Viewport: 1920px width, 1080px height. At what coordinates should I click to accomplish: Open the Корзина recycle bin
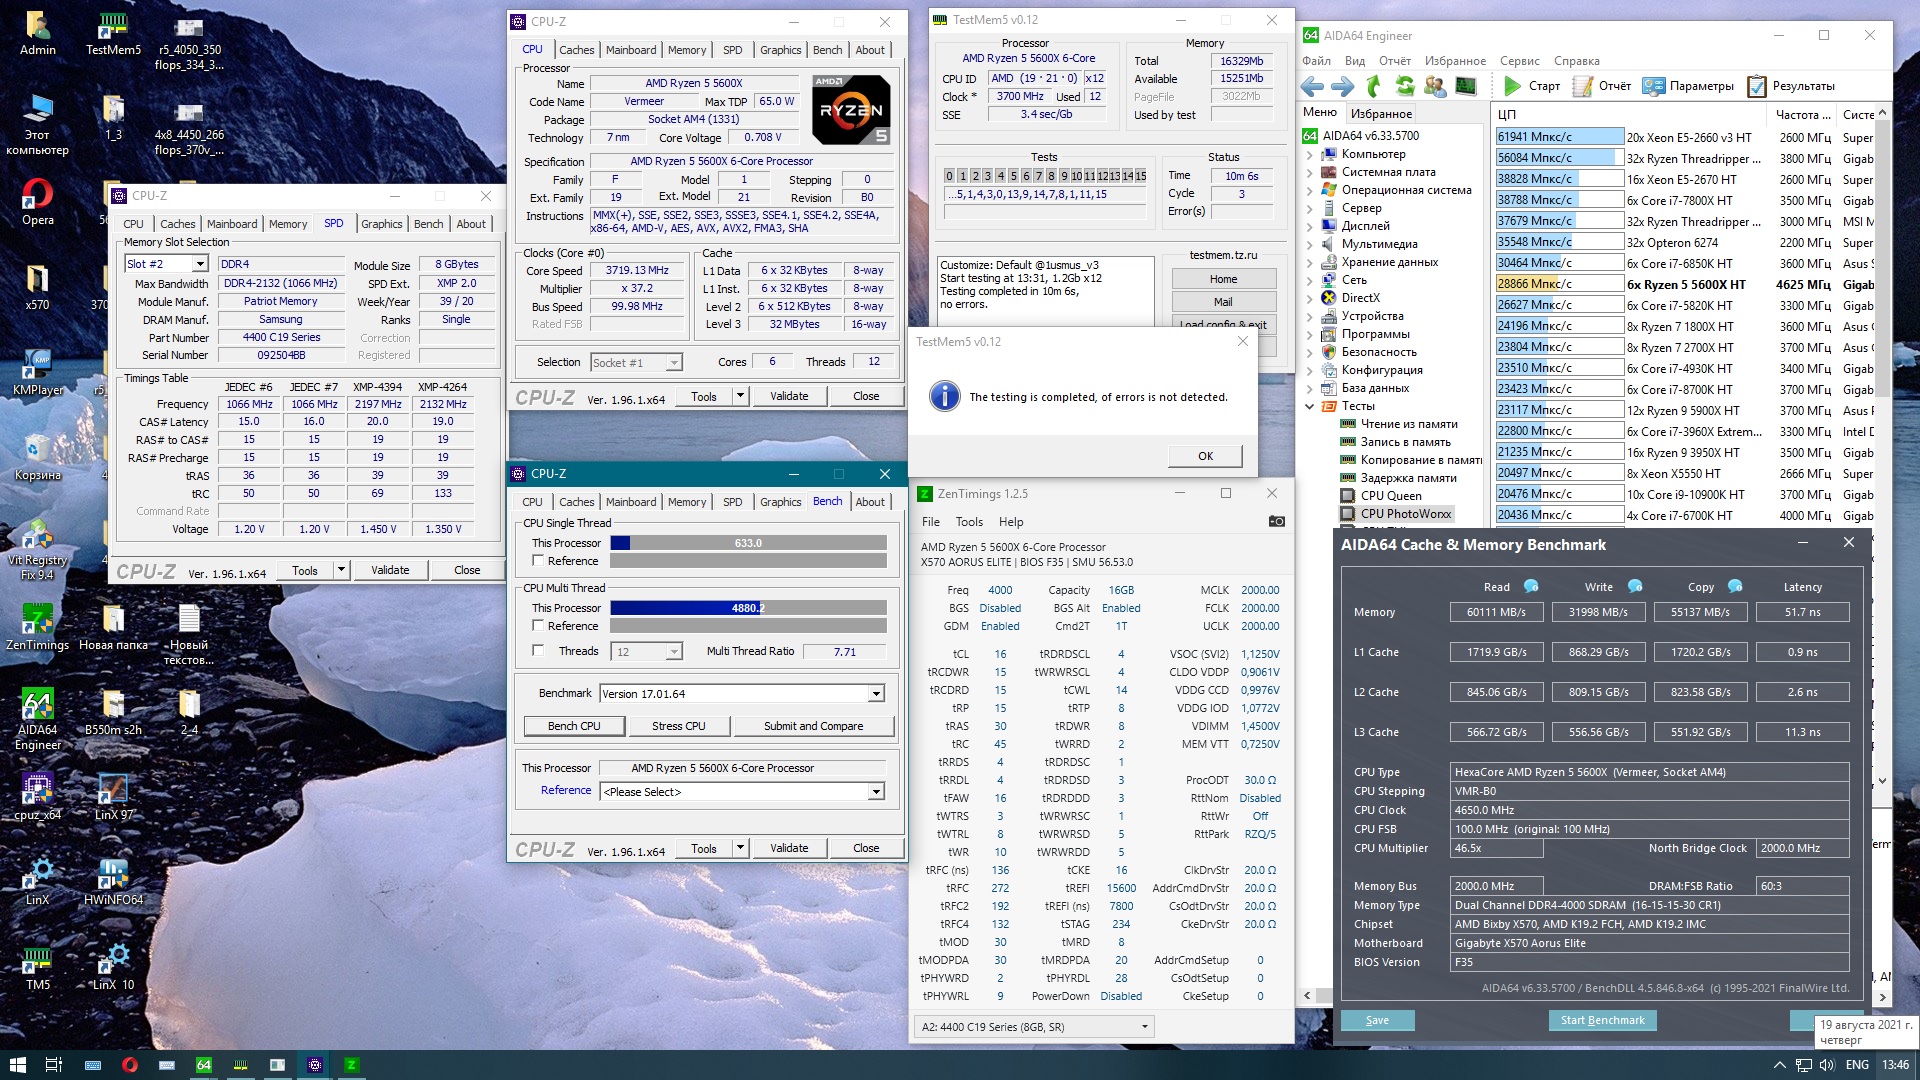pos(38,456)
